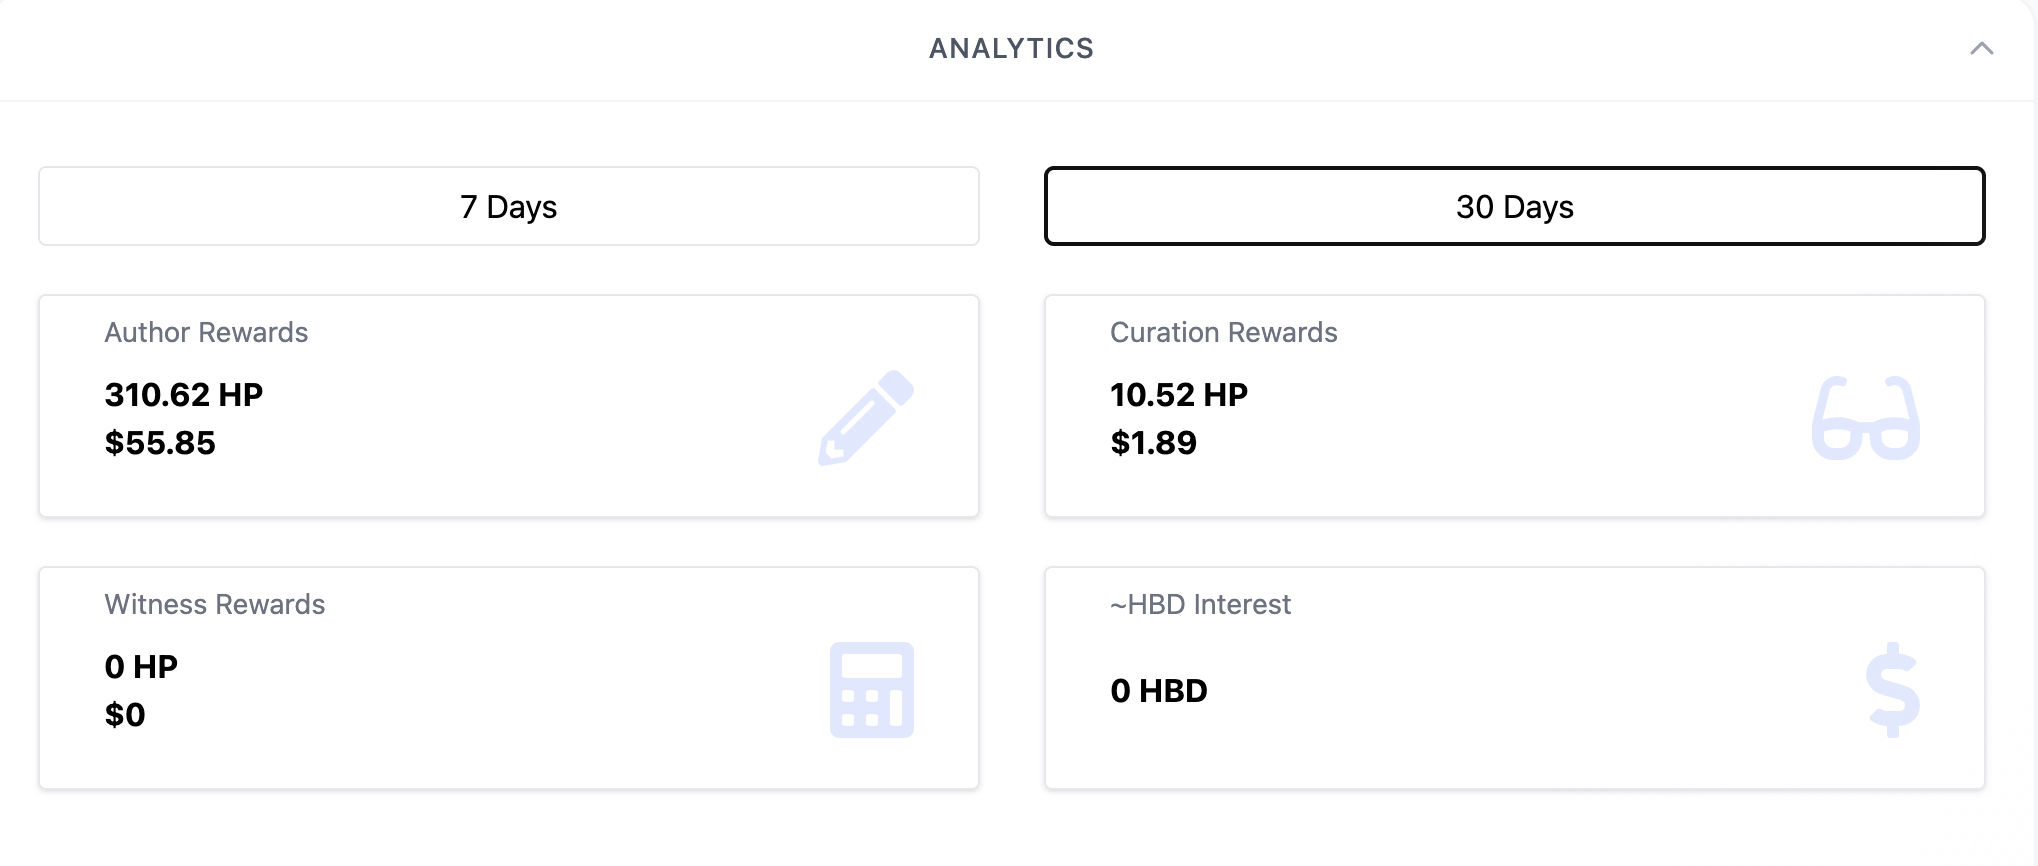The image size is (2038, 866).
Task: Click the 0 HP witness value
Action: tap(141, 667)
